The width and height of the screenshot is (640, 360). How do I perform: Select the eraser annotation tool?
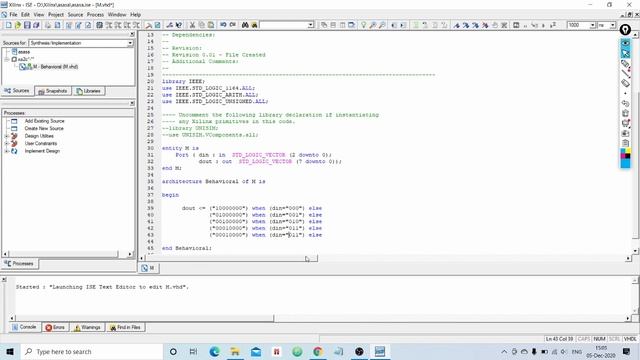pos(625,83)
